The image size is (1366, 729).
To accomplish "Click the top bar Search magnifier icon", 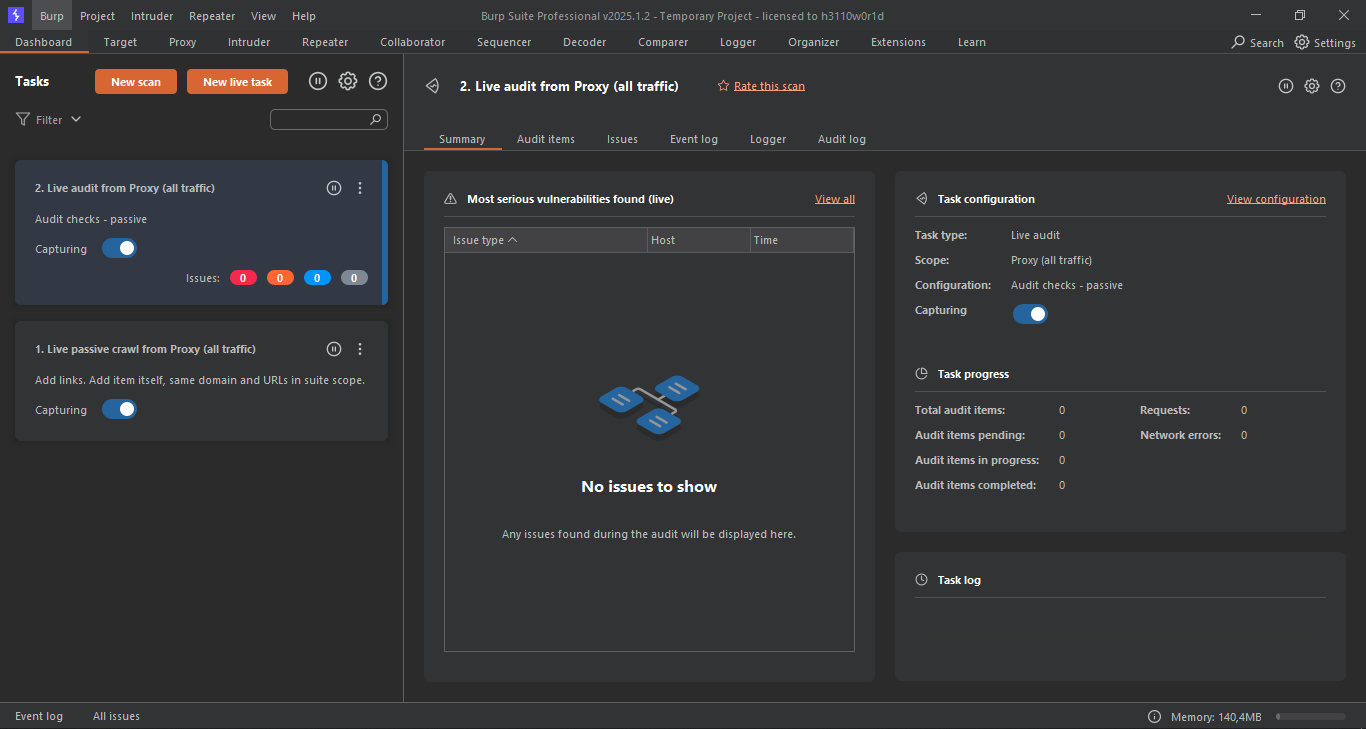I will [1238, 42].
